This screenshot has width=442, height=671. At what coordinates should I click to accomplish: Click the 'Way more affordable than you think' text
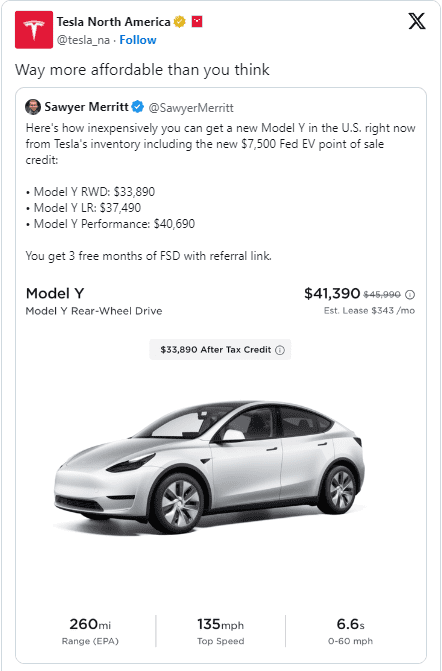coord(142,69)
